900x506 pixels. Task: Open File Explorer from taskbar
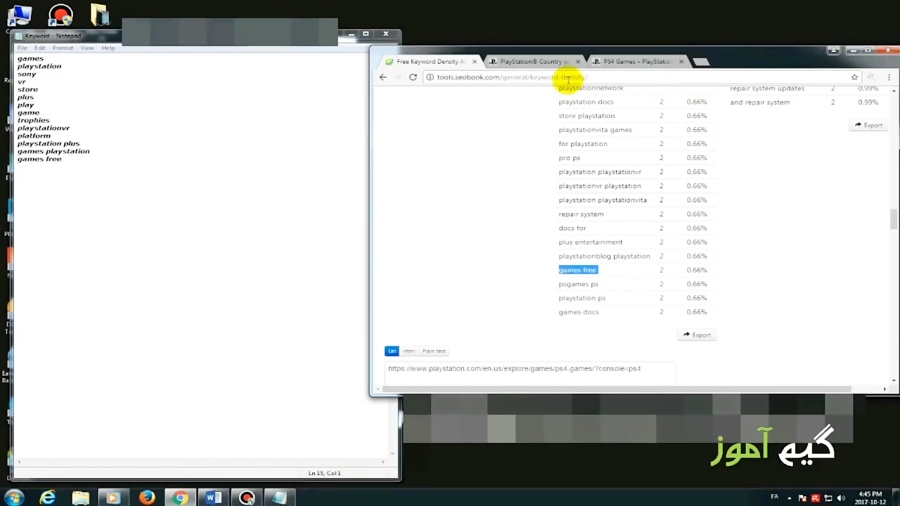pyautogui.click(x=80, y=497)
